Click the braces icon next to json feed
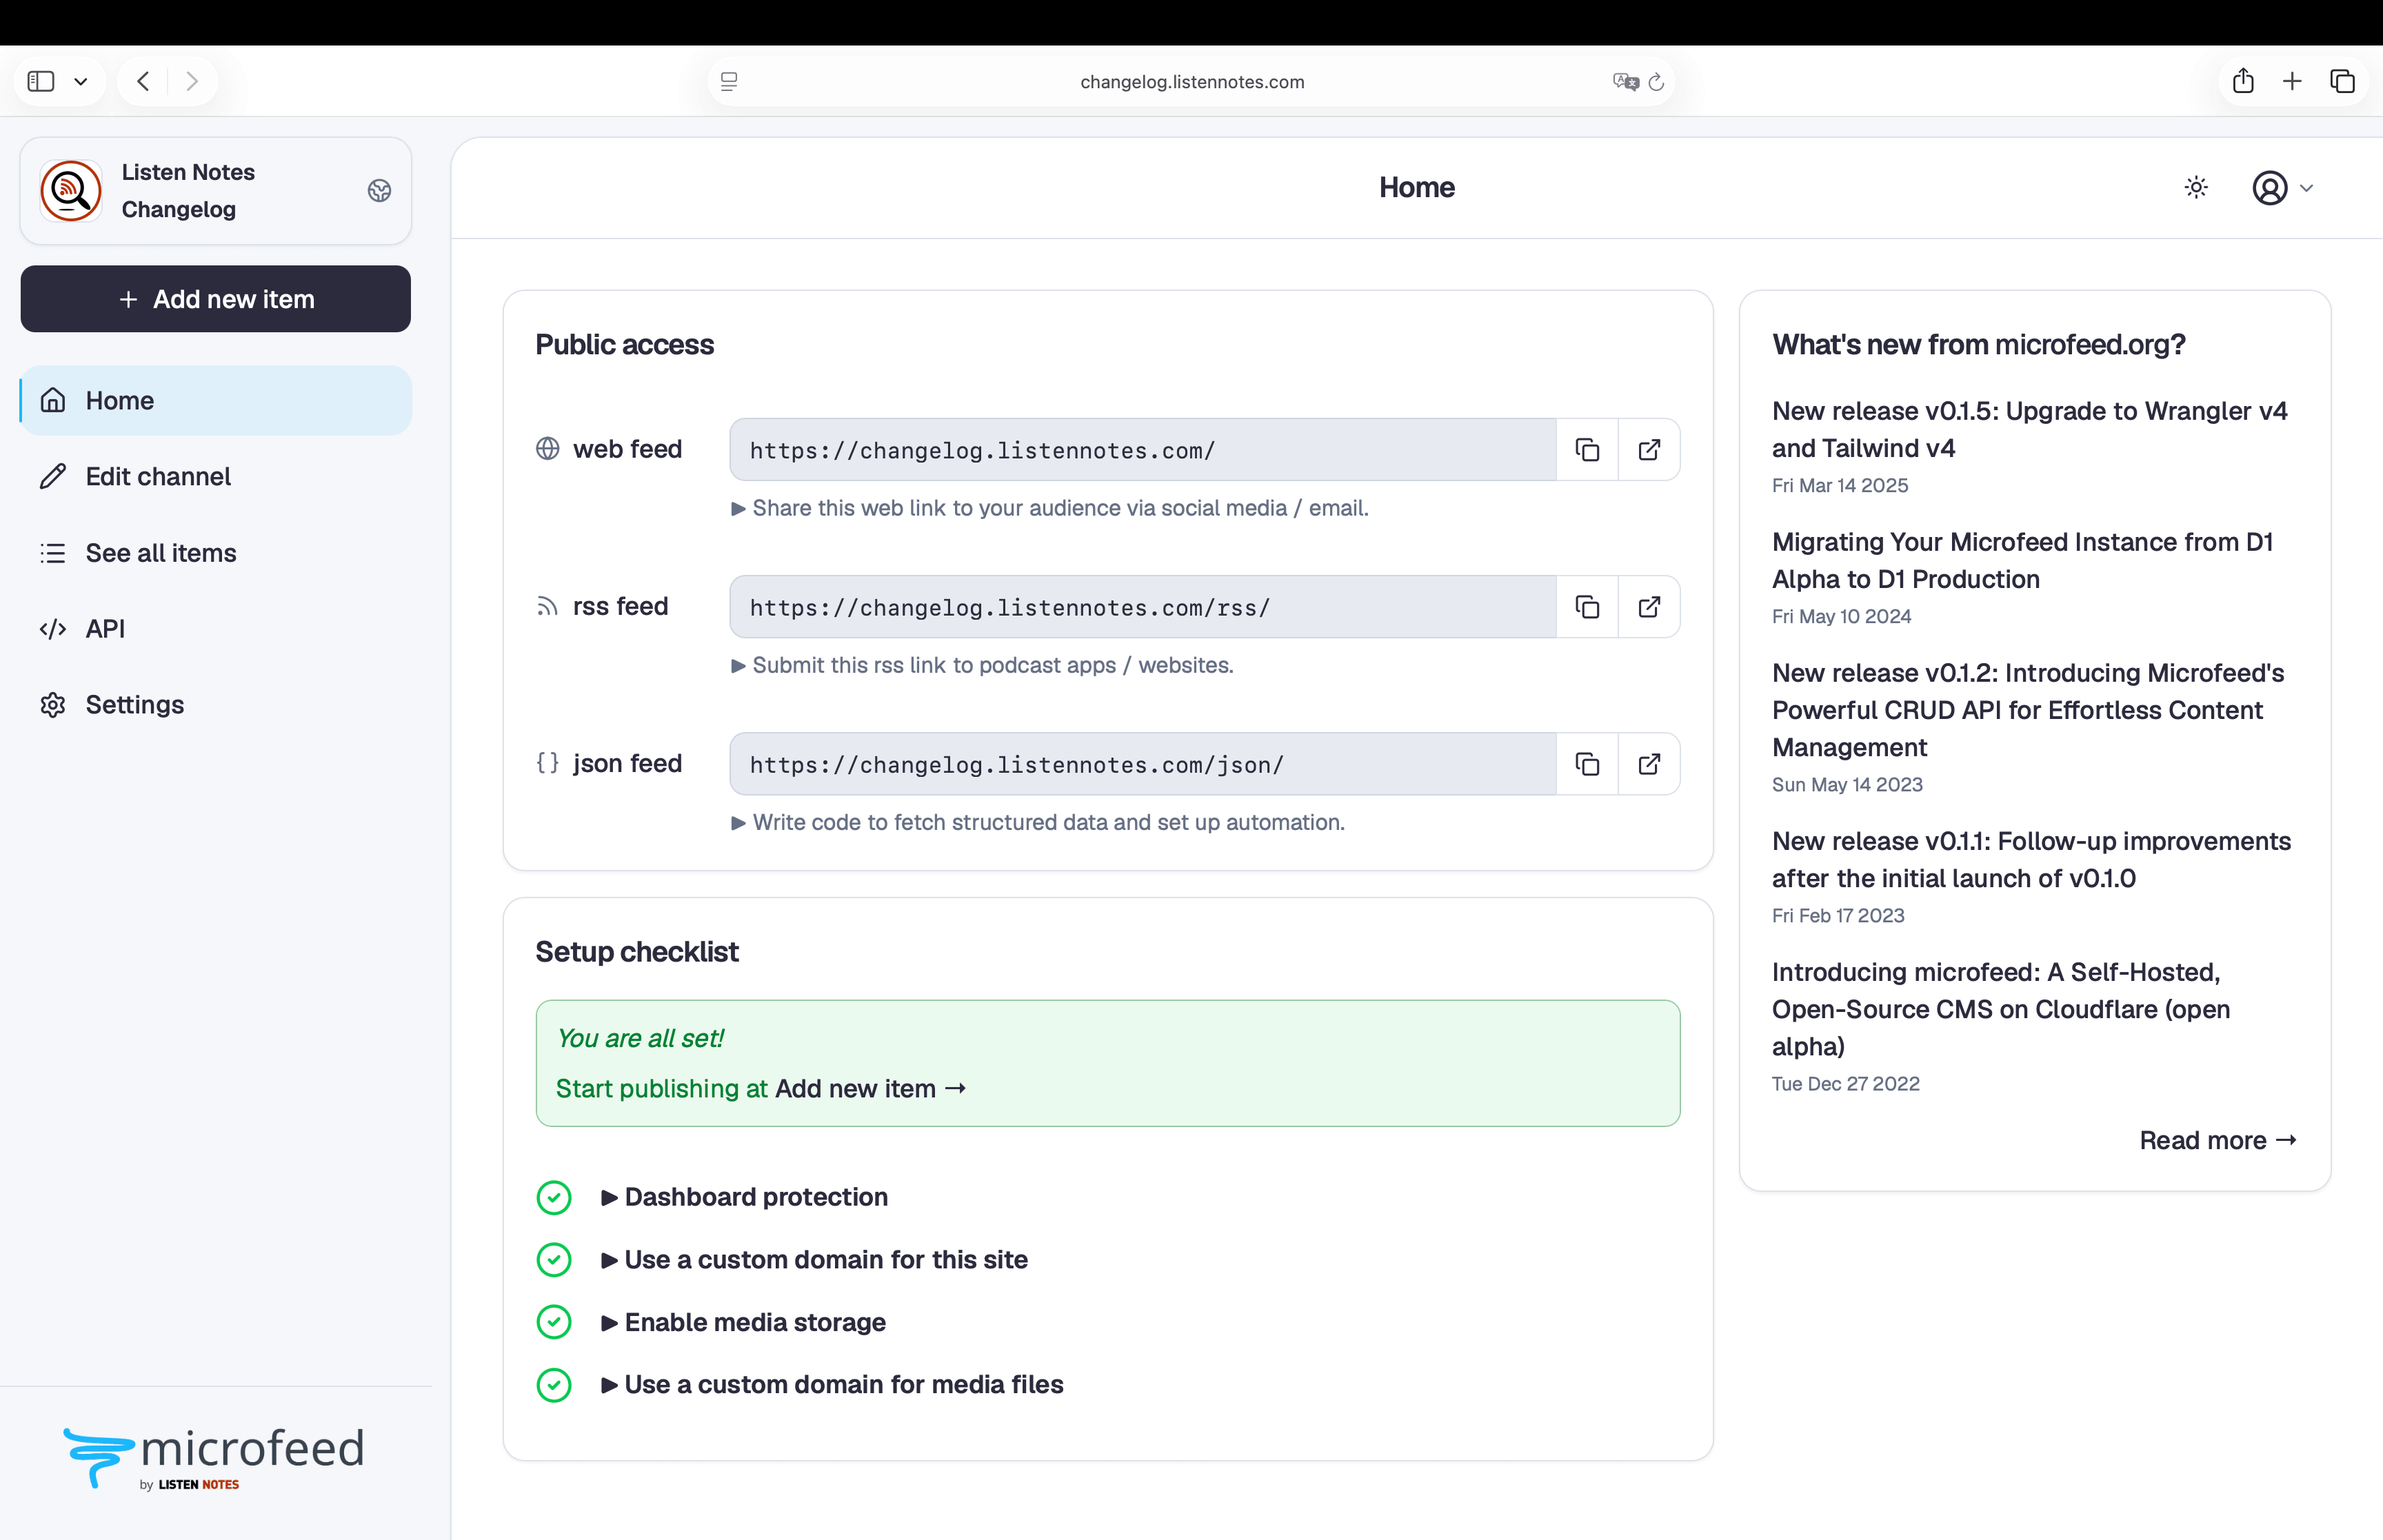Screen dimensions: 2383x1540 548,763
